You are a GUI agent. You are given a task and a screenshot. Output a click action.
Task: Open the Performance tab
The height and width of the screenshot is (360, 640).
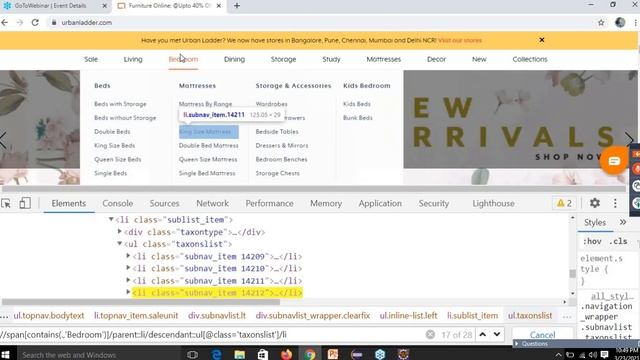point(269,203)
